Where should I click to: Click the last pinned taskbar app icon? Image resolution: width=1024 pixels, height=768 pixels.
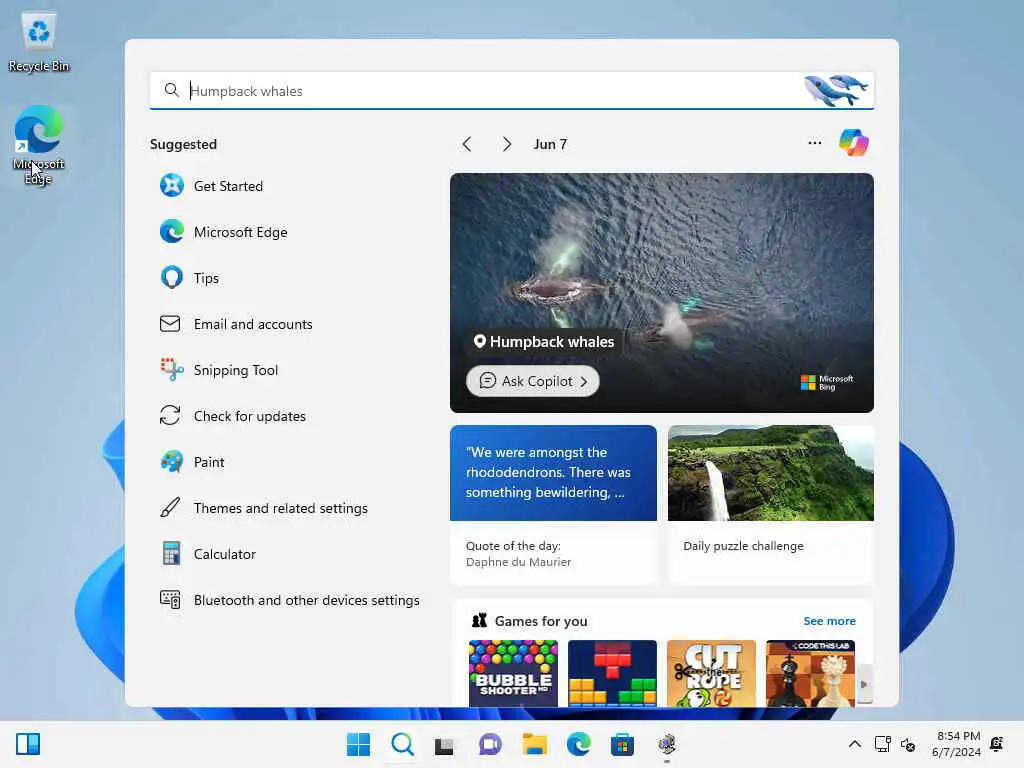(667, 744)
